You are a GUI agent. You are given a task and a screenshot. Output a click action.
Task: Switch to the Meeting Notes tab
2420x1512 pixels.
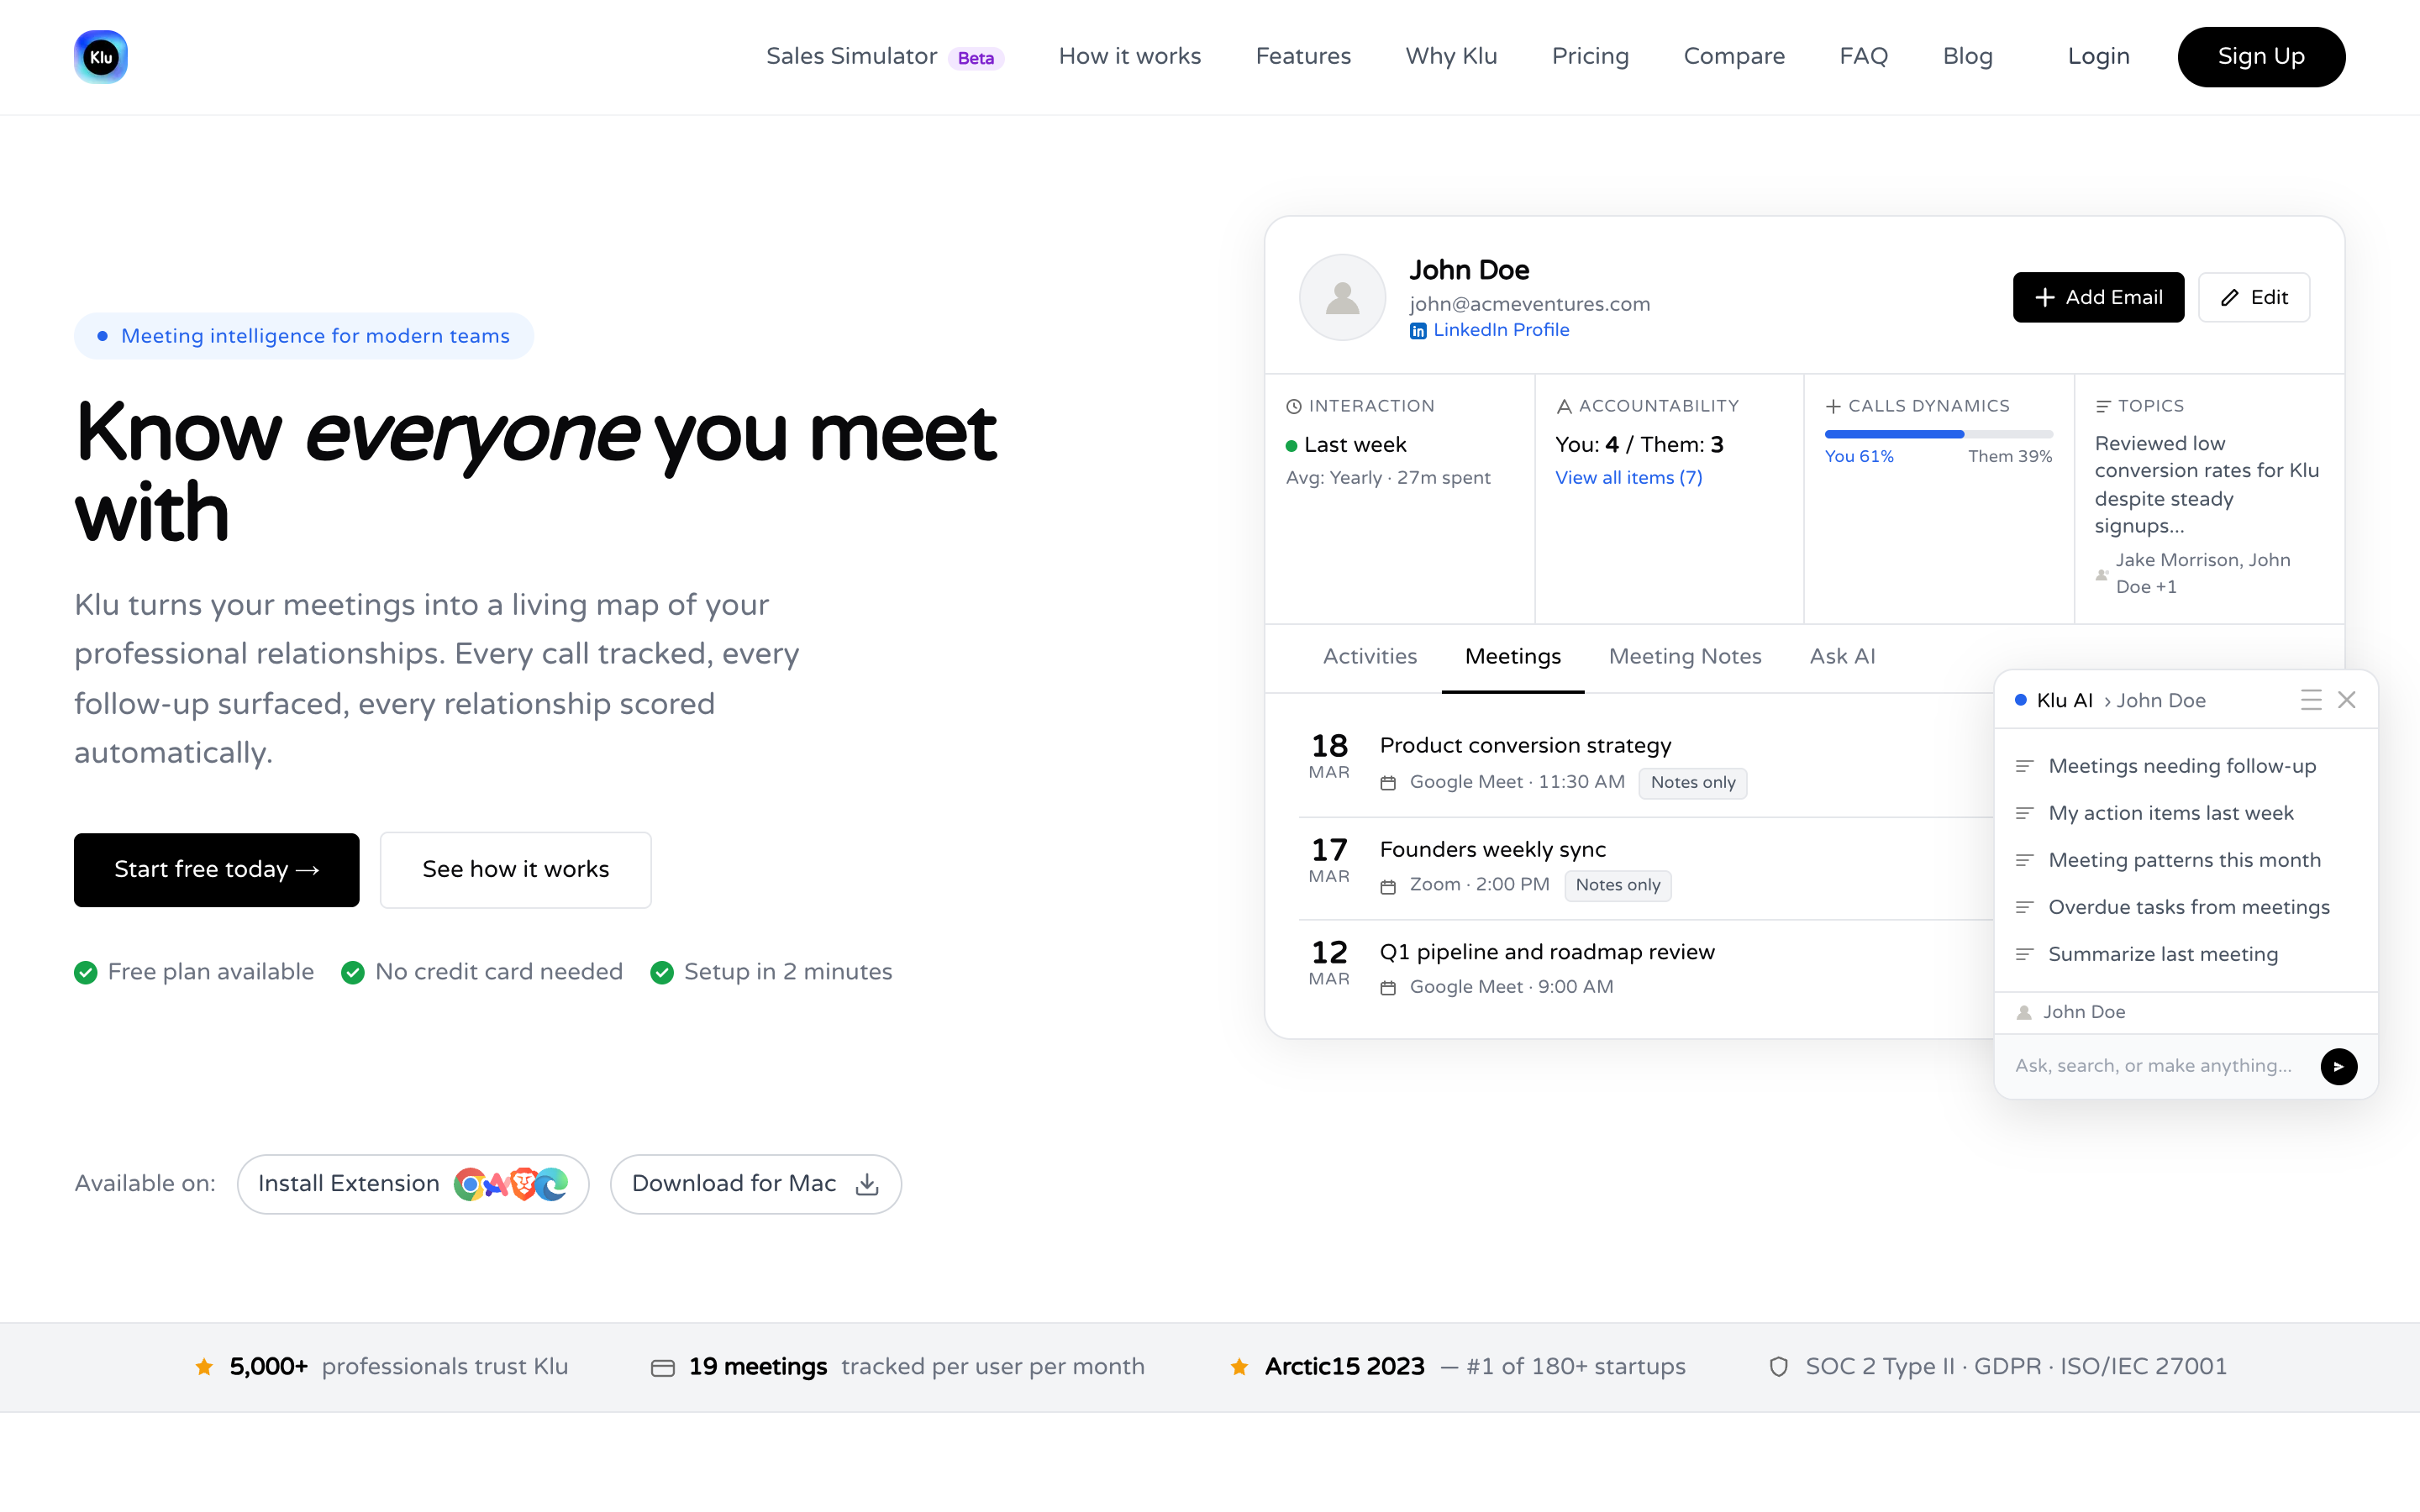[1685, 657]
